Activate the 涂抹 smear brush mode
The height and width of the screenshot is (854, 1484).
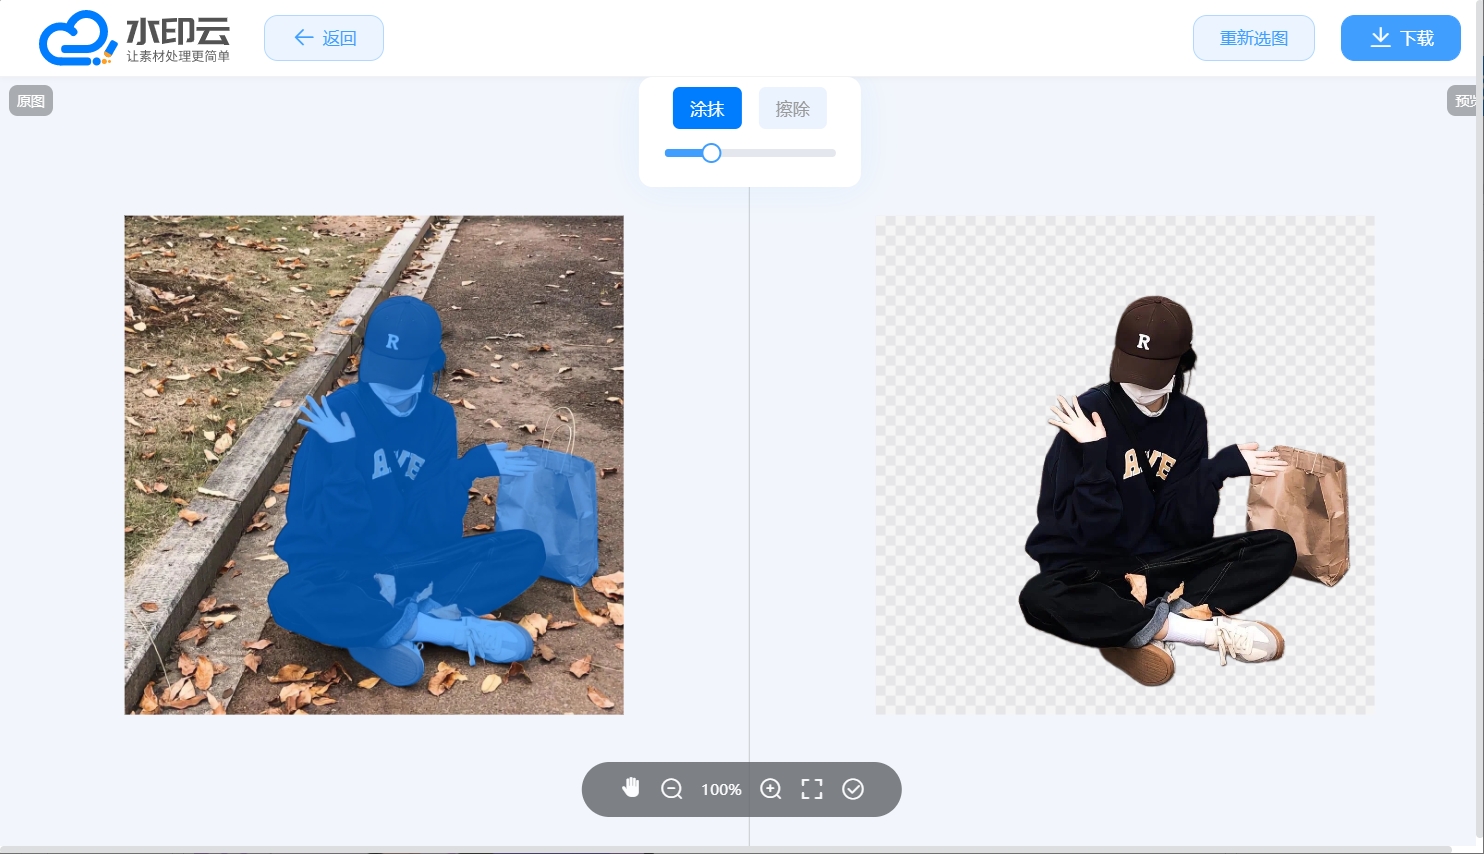coord(707,109)
